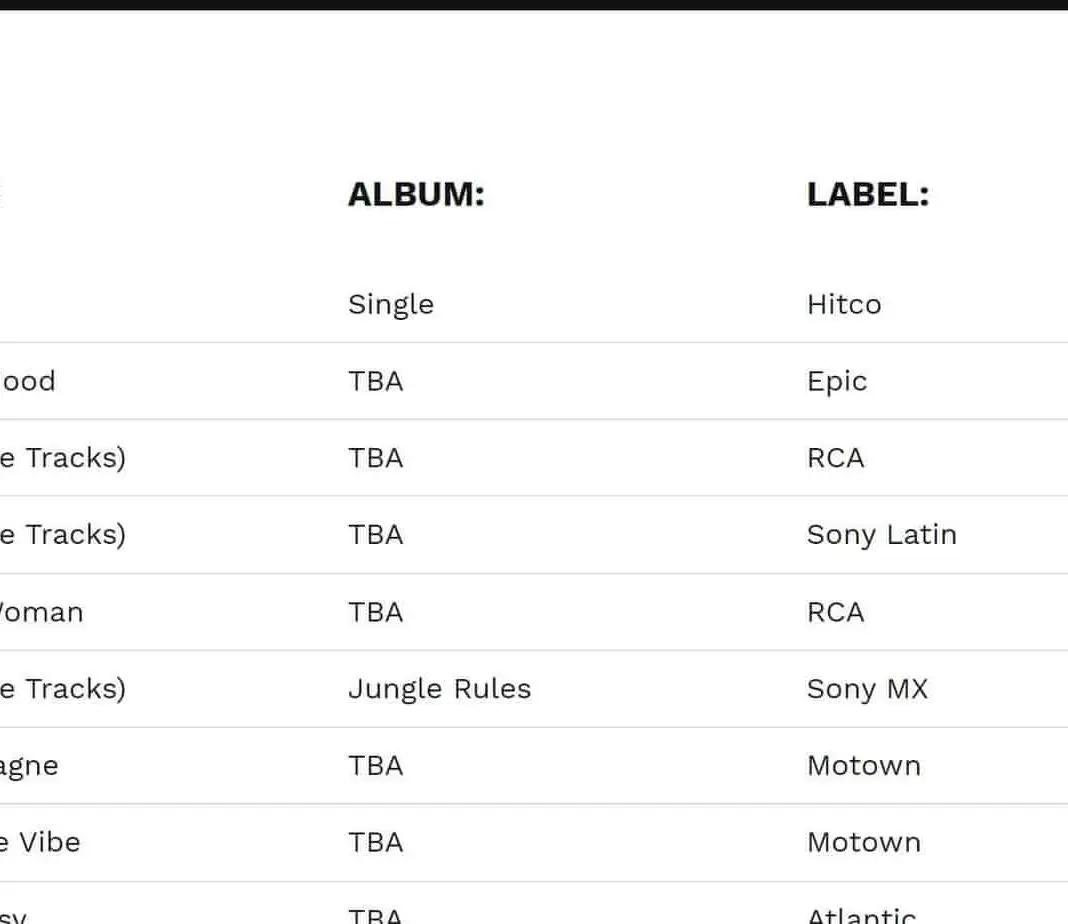The height and width of the screenshot is (924, 1068).
Task: Click TBA in the Atlantic row
Action: (375, 914)
